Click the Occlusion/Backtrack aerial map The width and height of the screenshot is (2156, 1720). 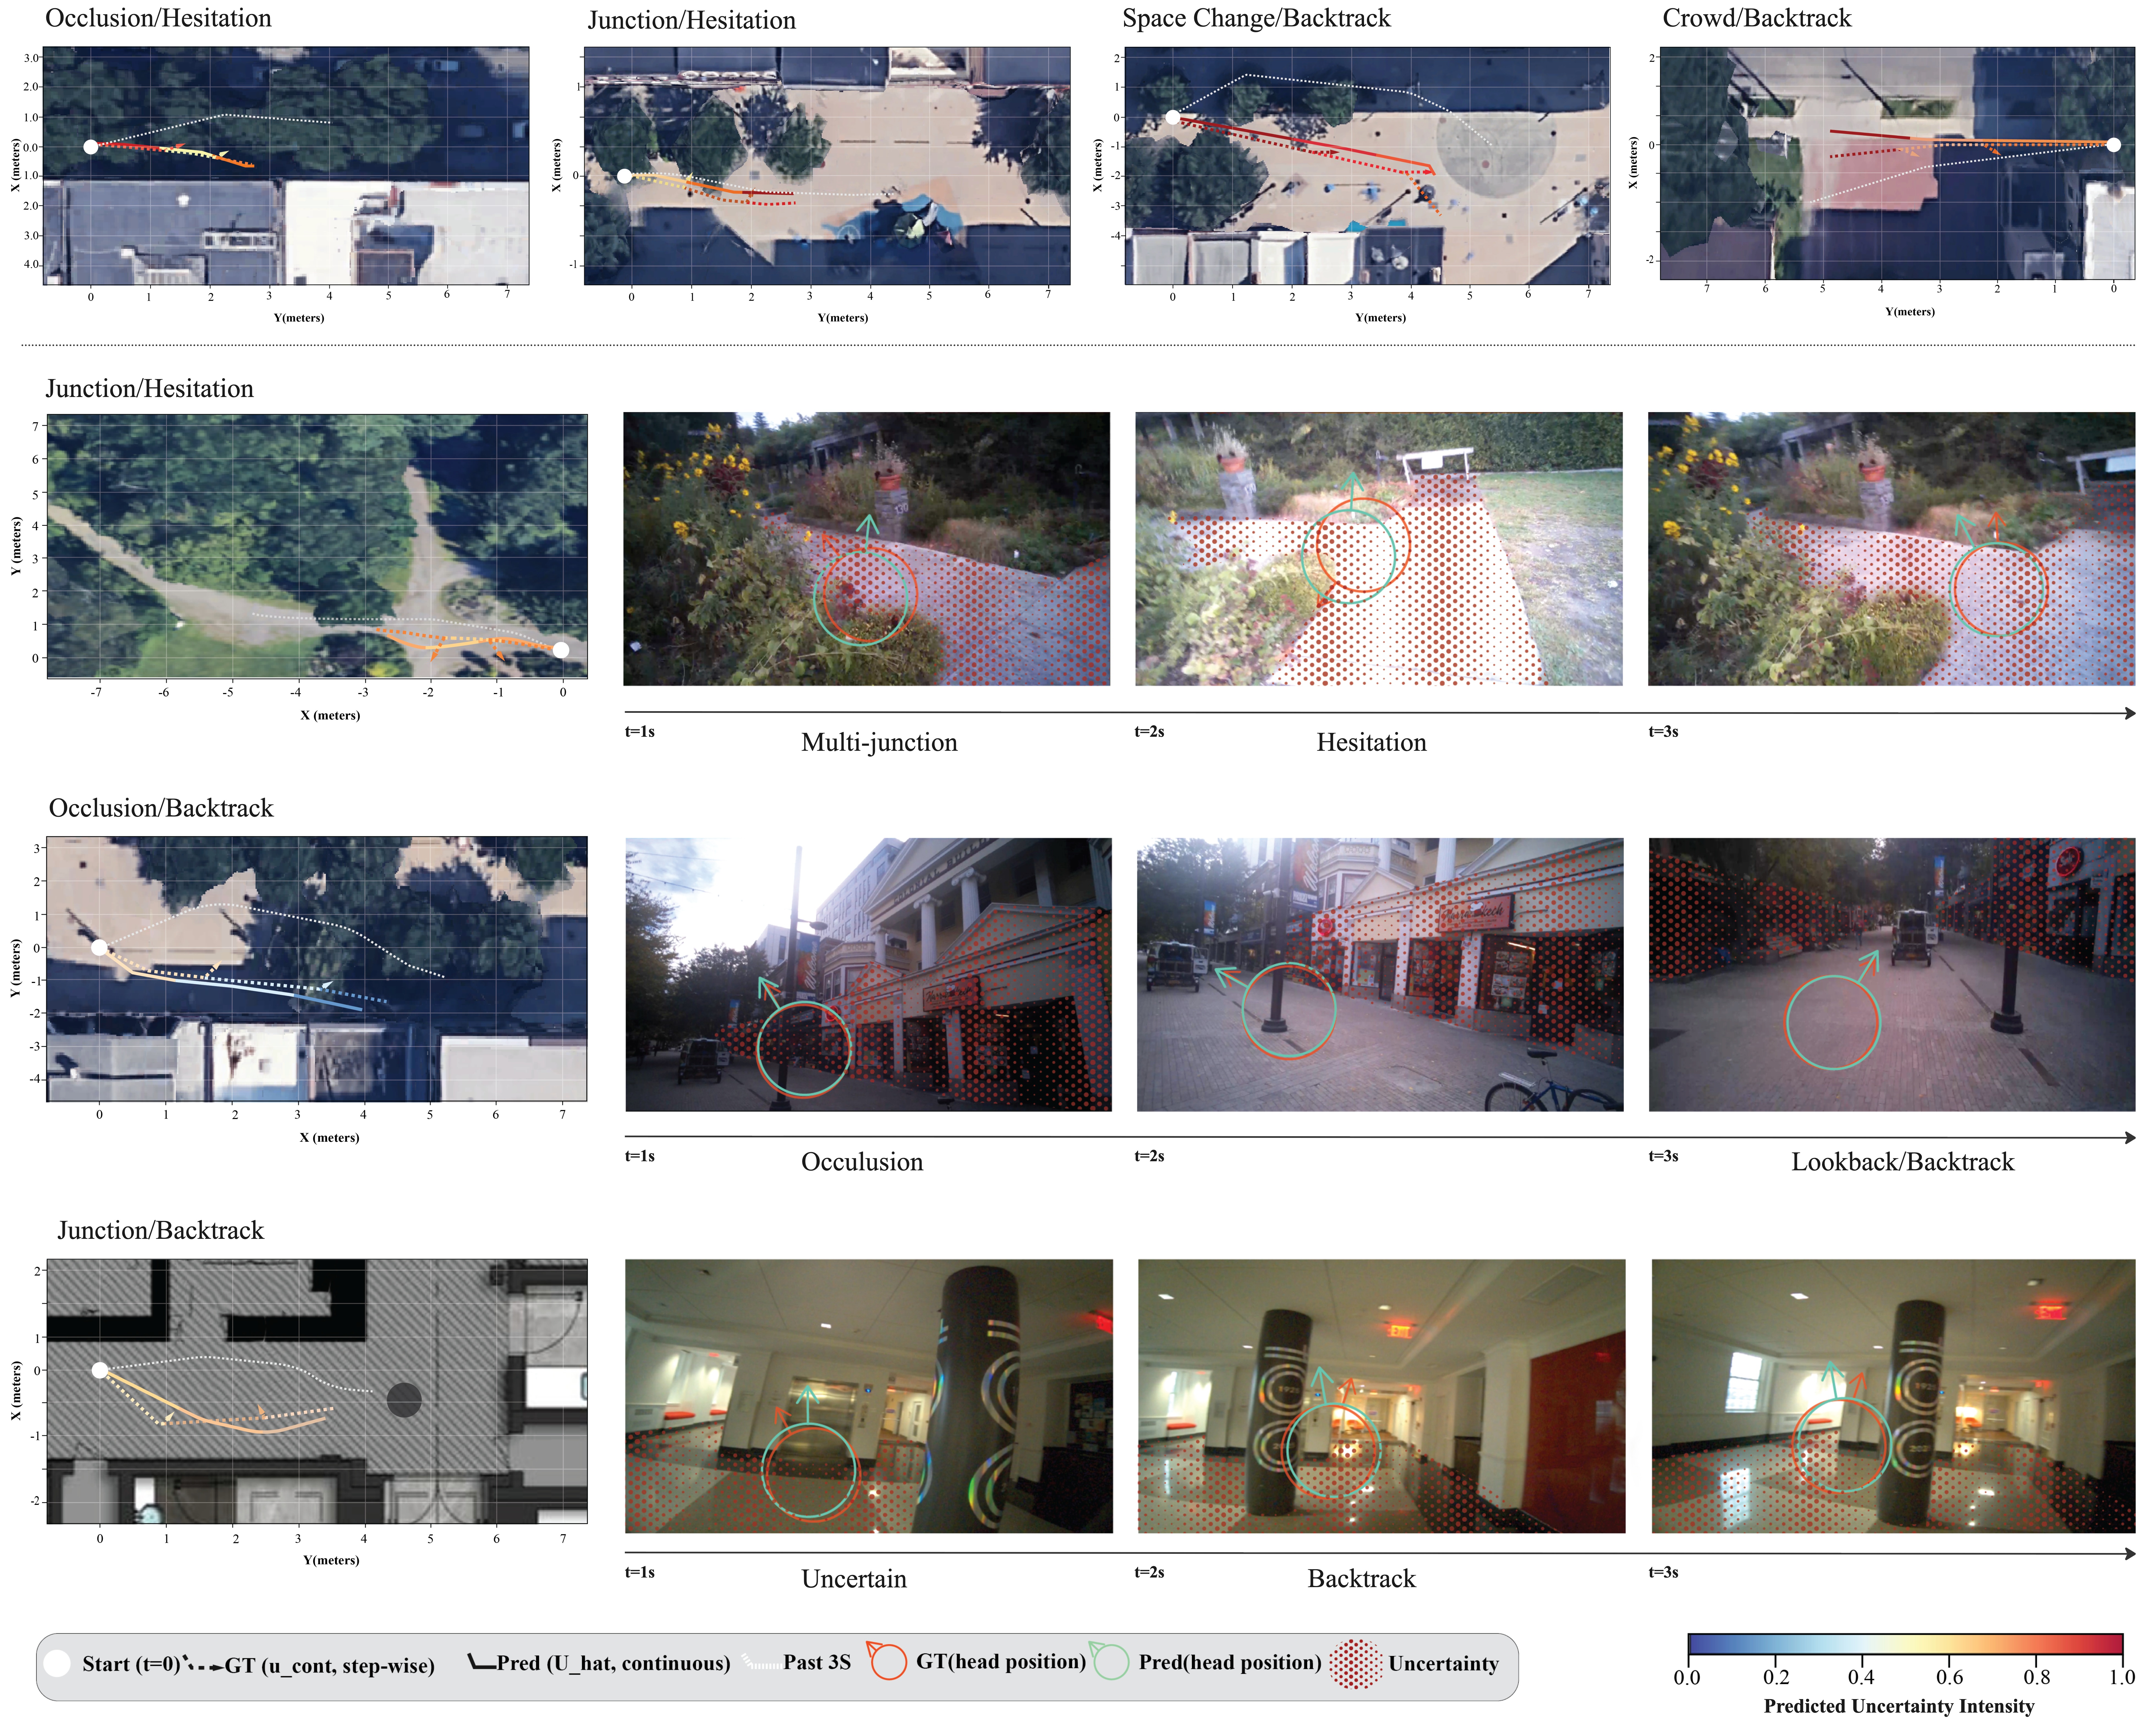point(317,969)
